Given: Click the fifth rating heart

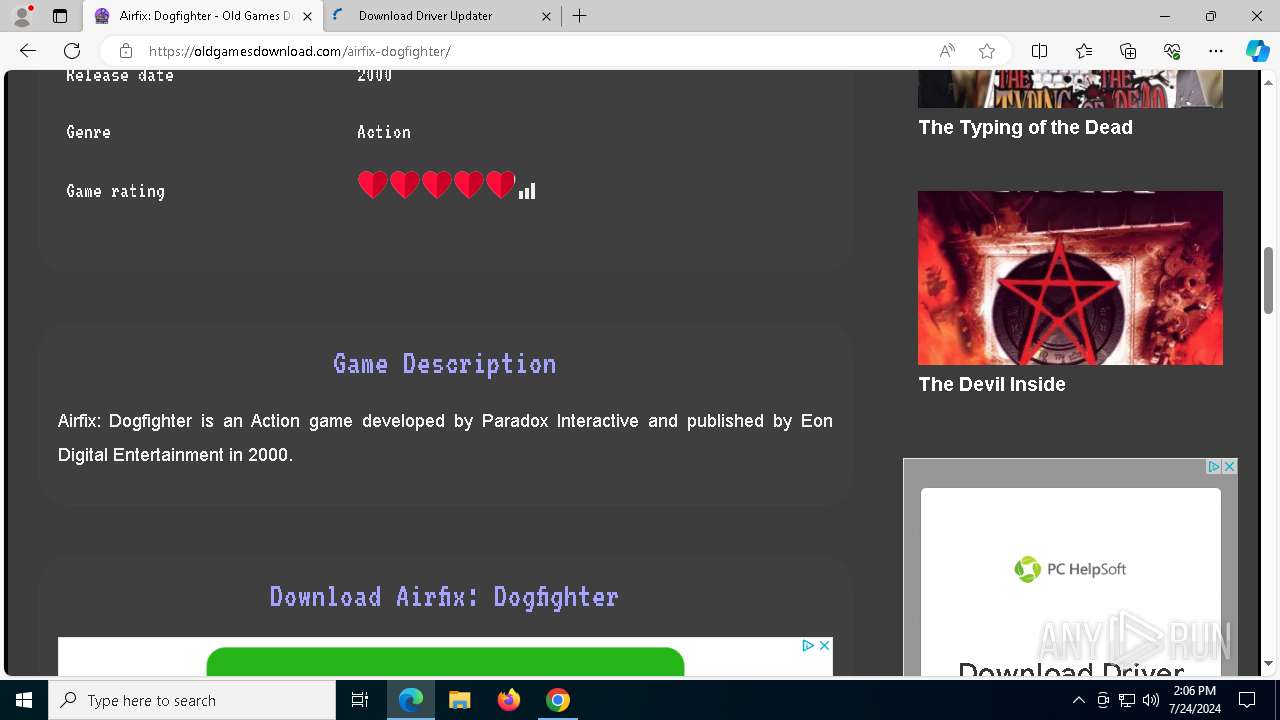Looking at the screenshot, I should [x=501, y=185].
